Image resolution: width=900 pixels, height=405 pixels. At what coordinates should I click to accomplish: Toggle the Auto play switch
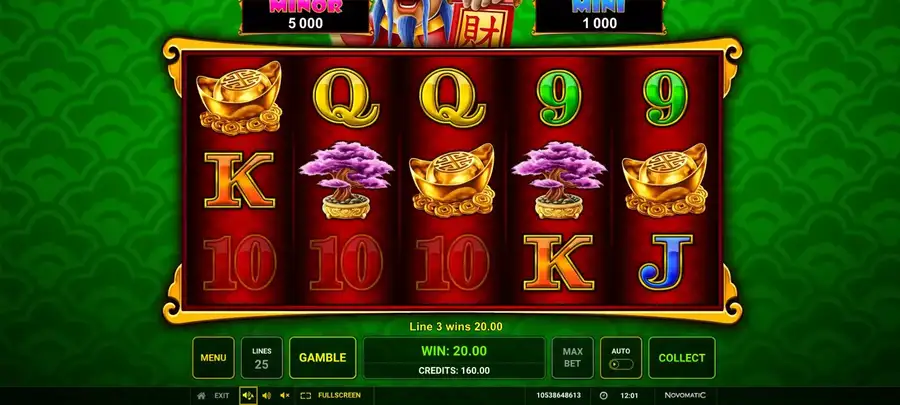click(621, 364)
